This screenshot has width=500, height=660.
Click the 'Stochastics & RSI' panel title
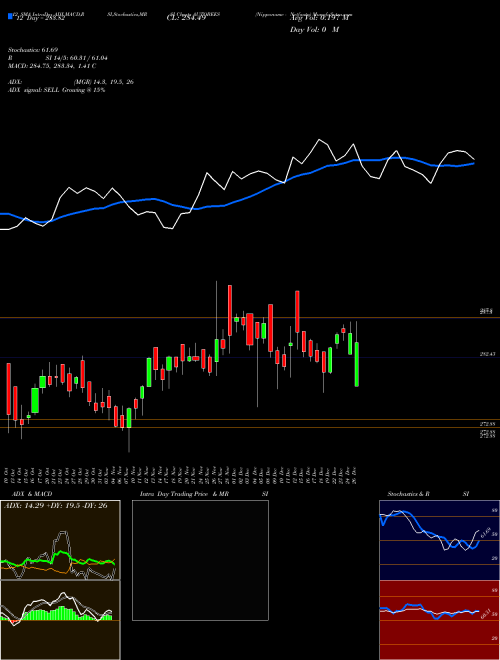tap(428, 494)
